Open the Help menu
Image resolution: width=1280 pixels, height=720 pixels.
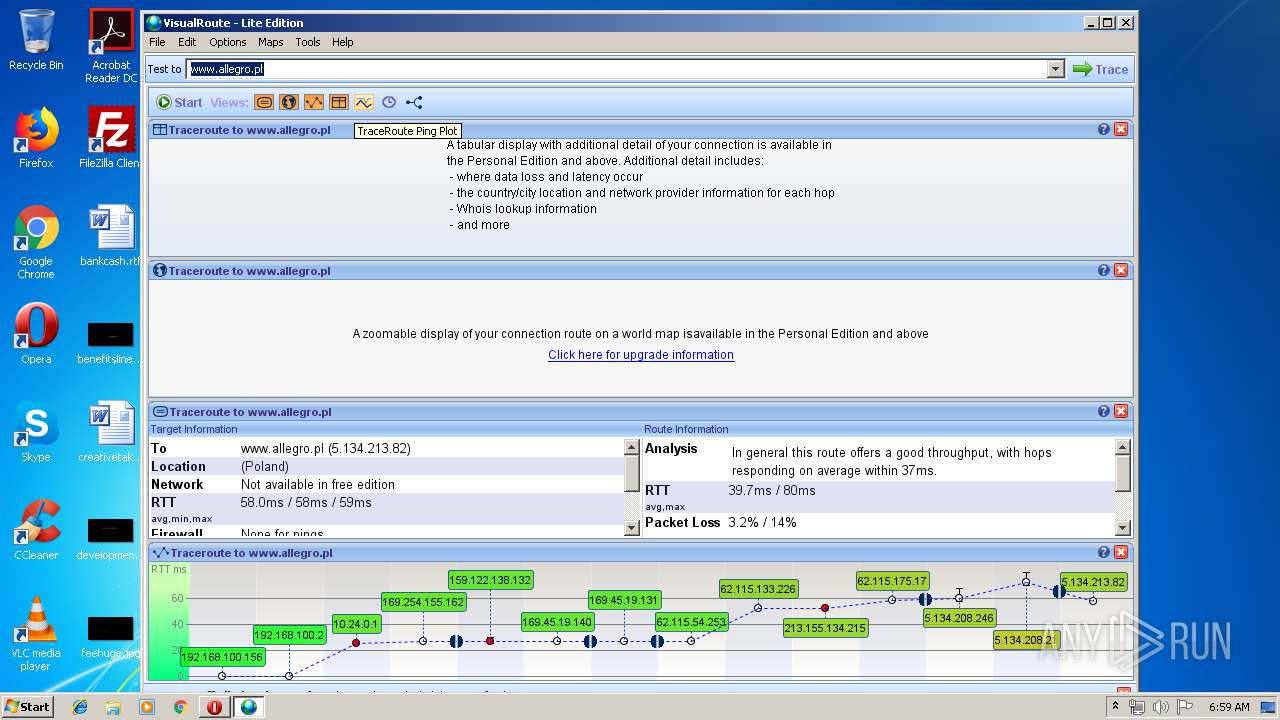pyautogui.click(x=343, y=42)
